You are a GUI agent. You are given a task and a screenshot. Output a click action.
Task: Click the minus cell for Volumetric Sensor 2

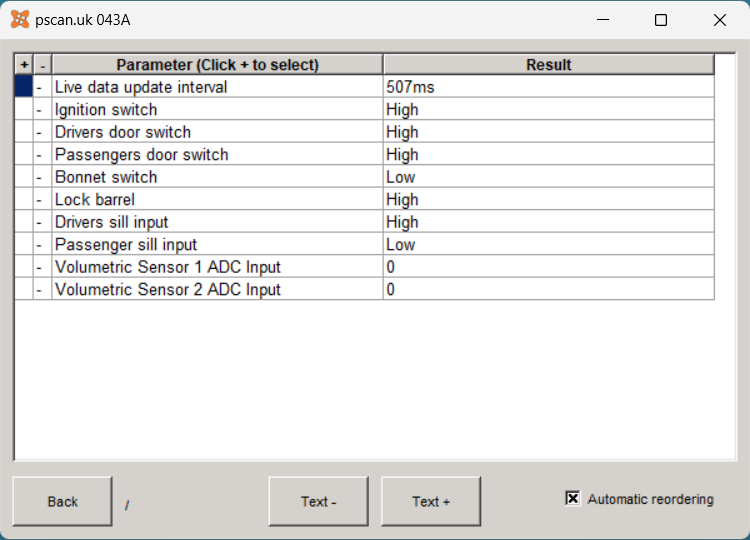(43, 289)
